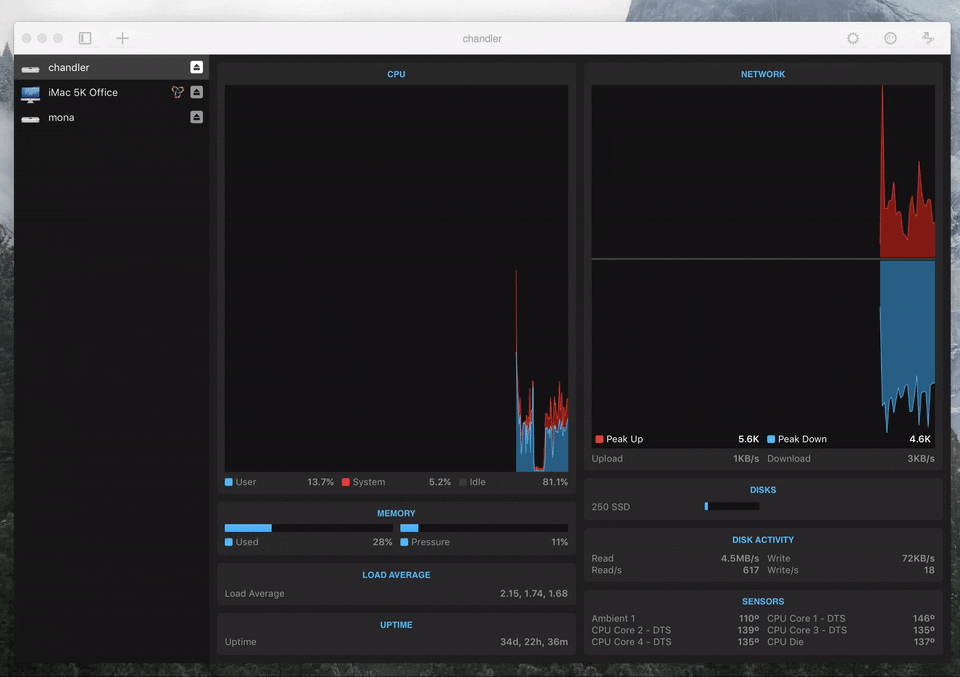The width and height of the screenshot is (960, 677).
Task: Add a new server with the plus button
Action: click(x=122, y=38)
